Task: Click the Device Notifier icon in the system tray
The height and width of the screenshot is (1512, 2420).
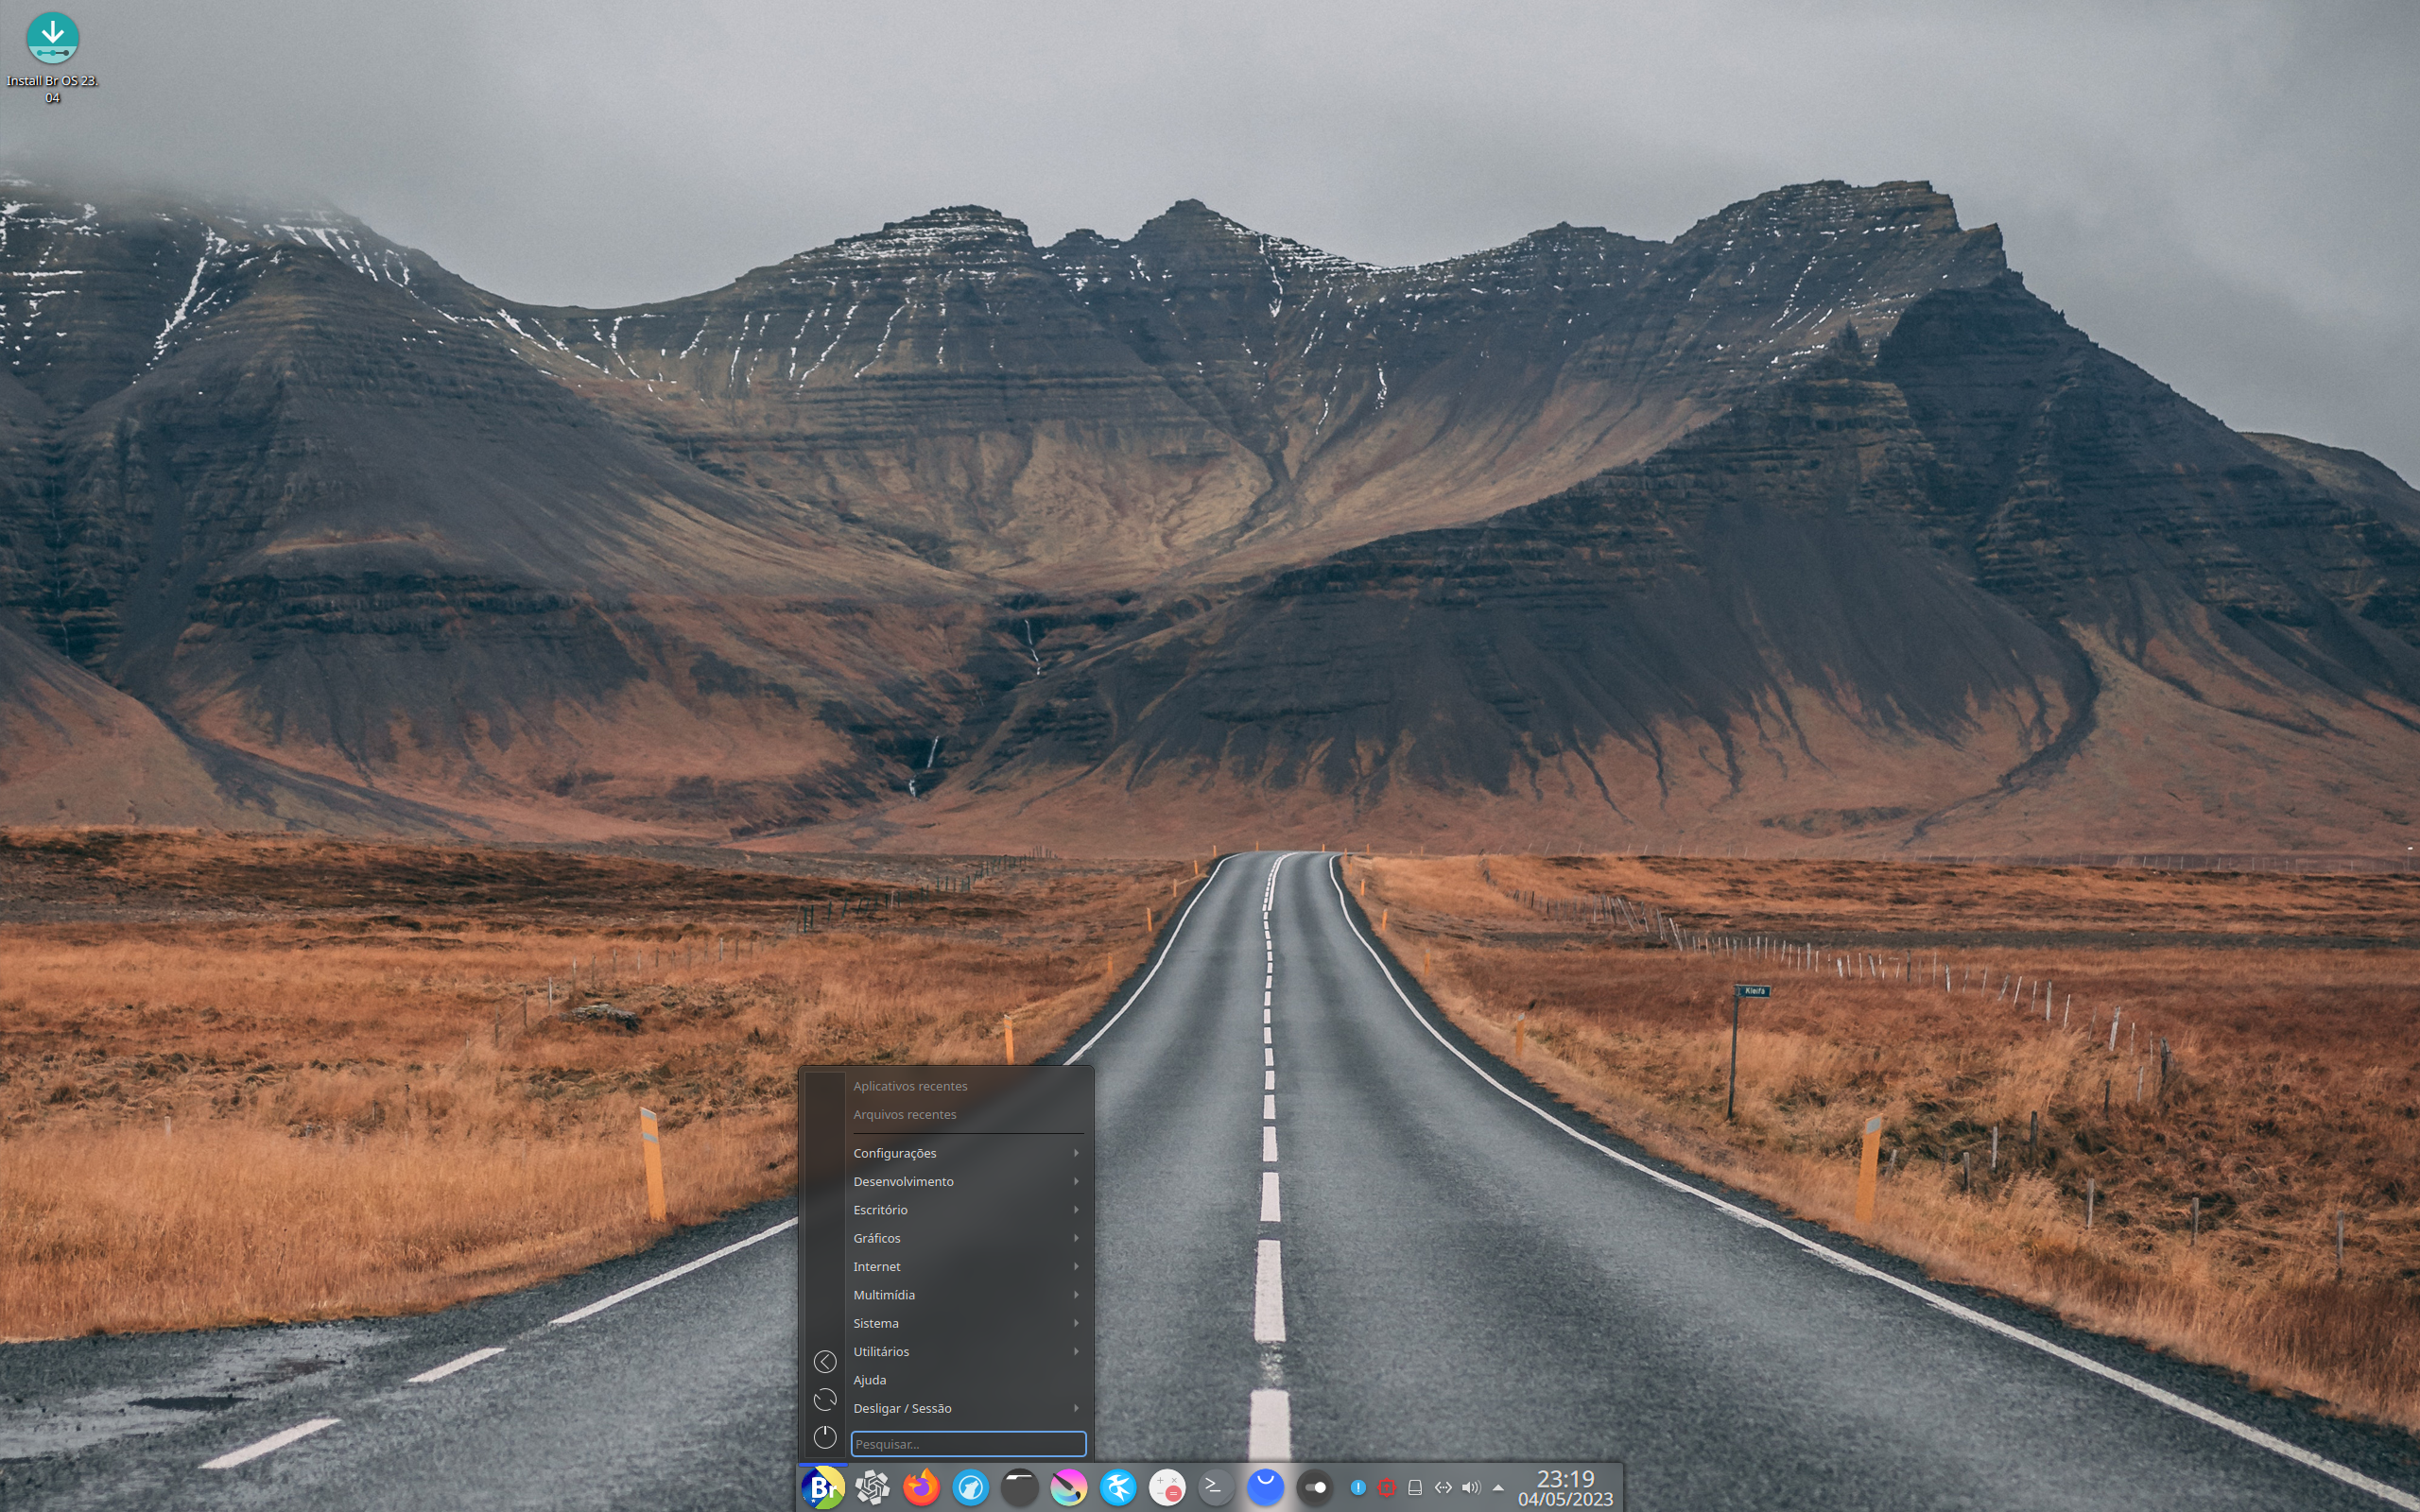Action: pos(1415,1487)
